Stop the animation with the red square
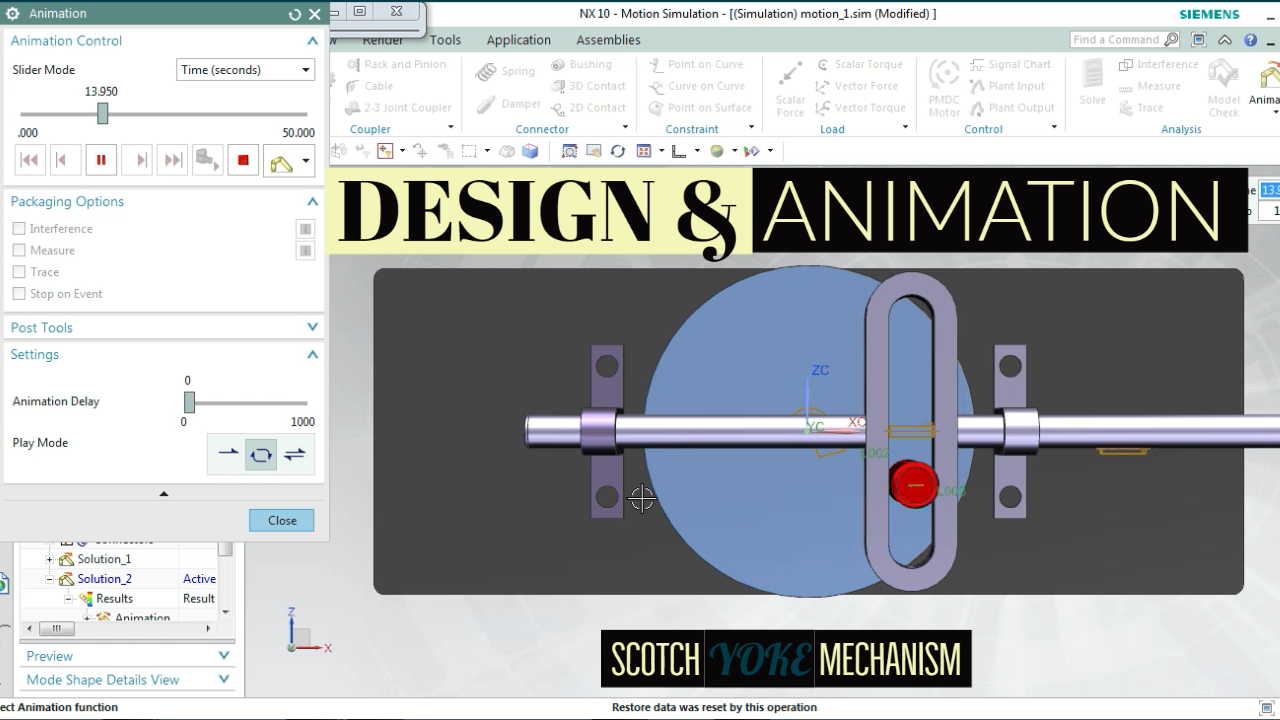 pyautogui.click(x=243, y=160)
